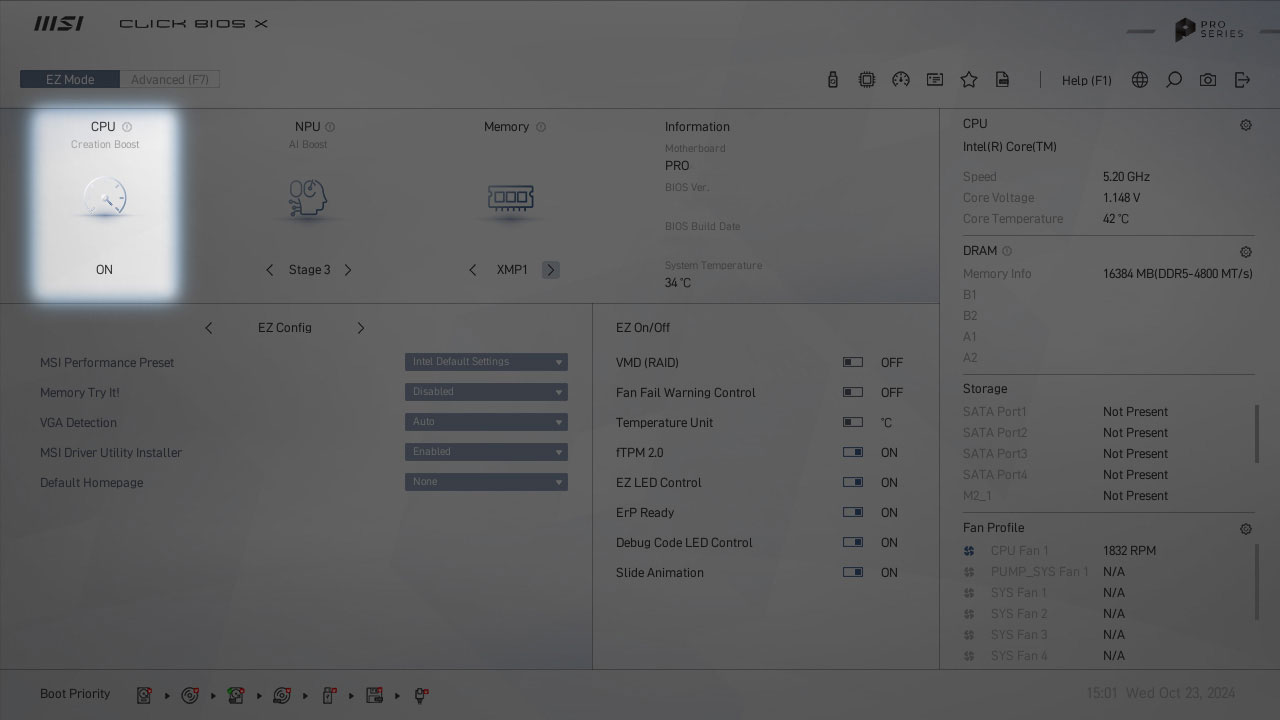This screenshot has width=1280, height=720.
Task: Click the CPU chip icon in toolbar
Action: point(867,80)
